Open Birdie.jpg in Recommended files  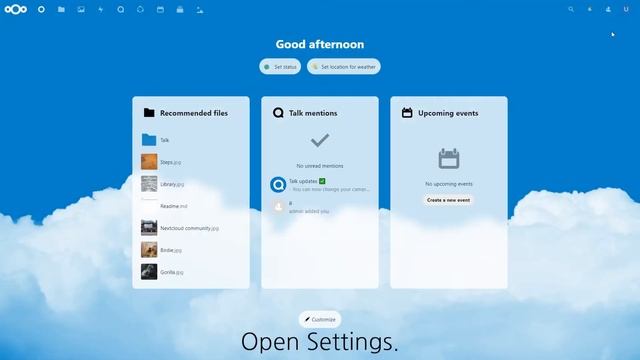[191, 250]
